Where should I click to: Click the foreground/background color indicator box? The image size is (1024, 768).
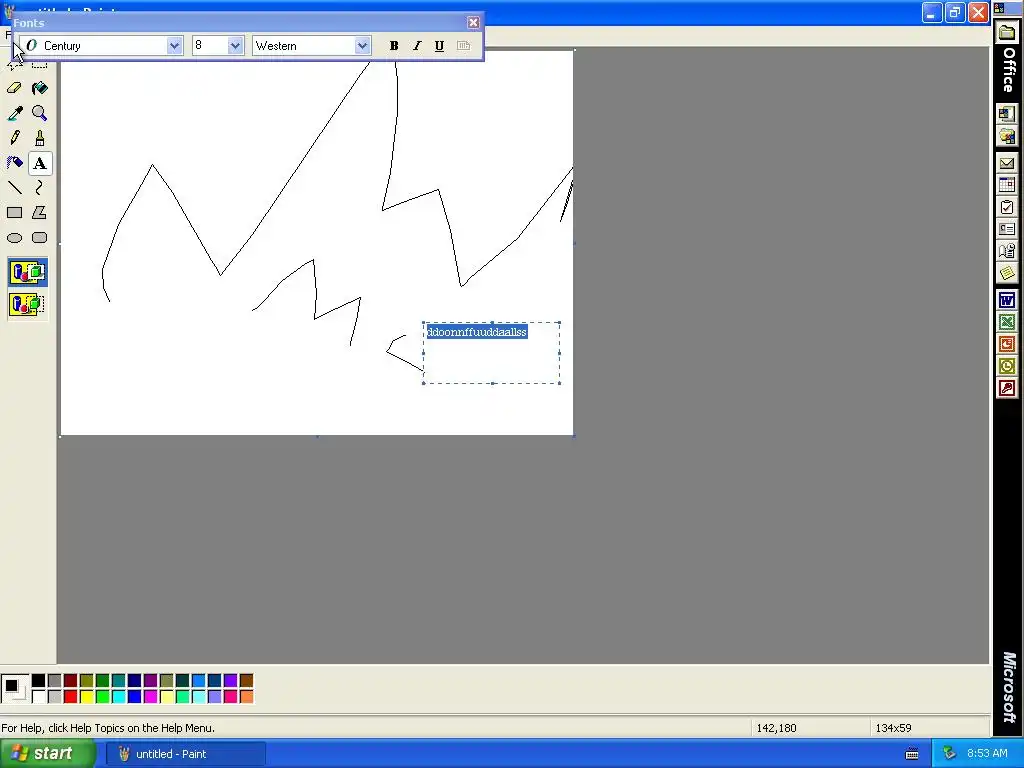[14, 689]
